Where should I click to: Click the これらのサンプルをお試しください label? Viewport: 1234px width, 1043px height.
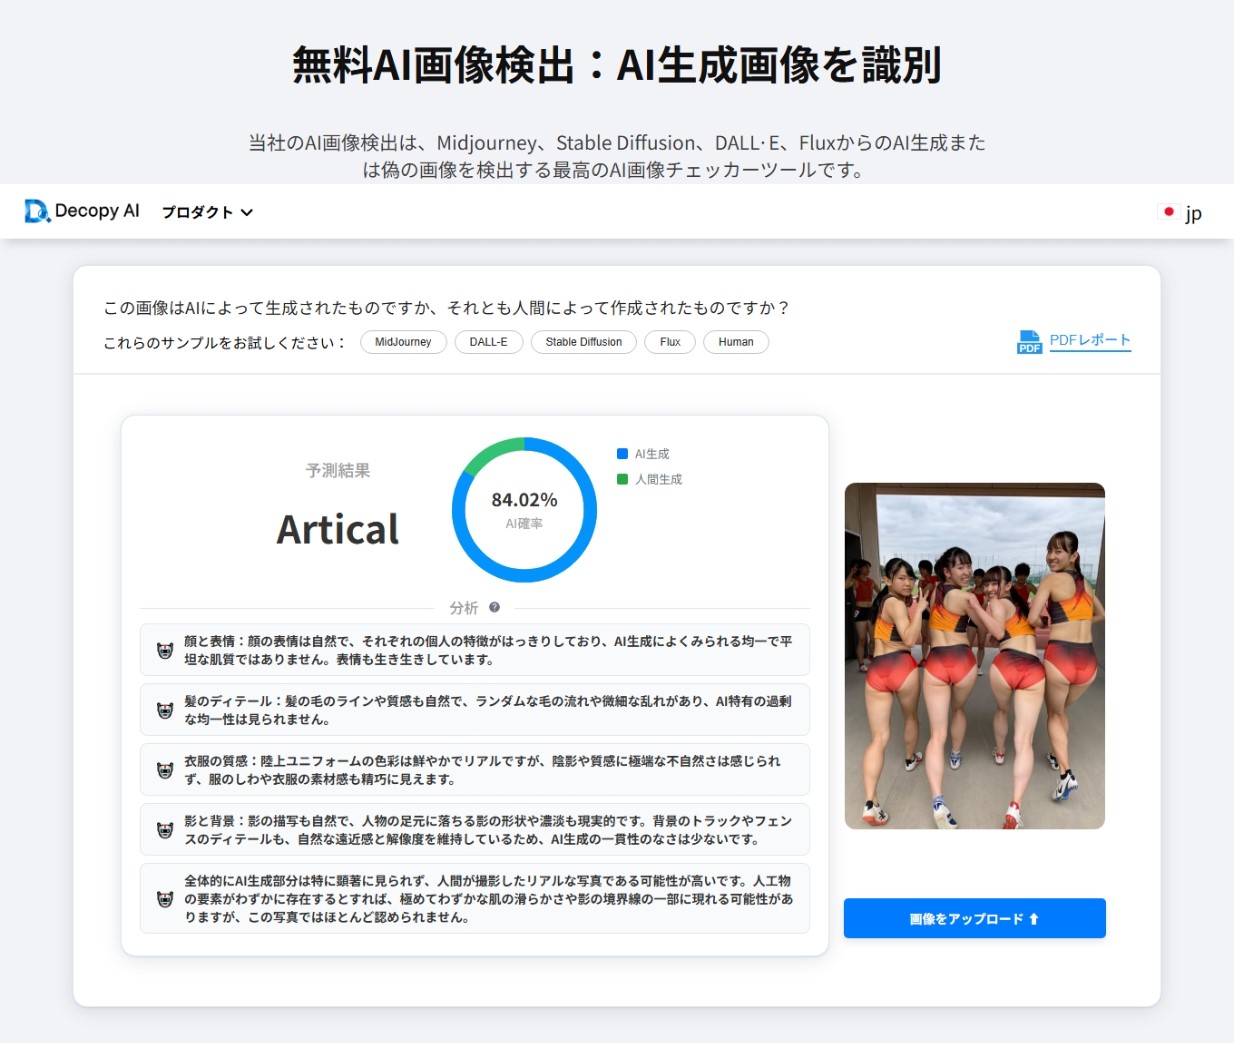pyautogui.click(x=225, y=342)
